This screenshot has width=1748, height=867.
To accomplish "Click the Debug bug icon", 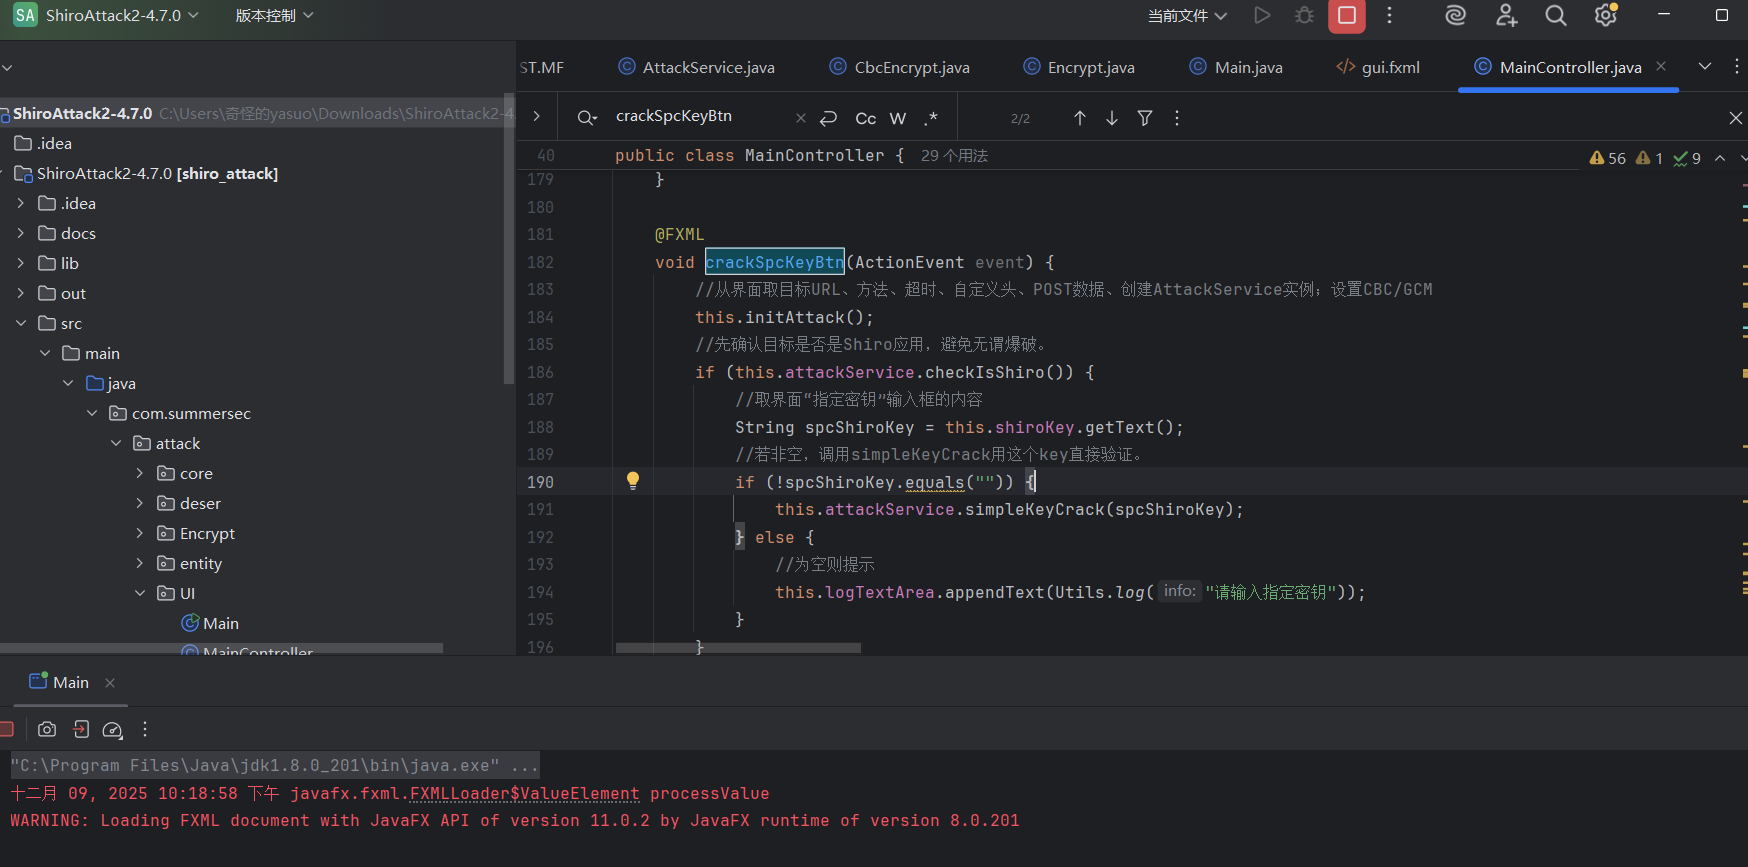I will pos(1304,16).
